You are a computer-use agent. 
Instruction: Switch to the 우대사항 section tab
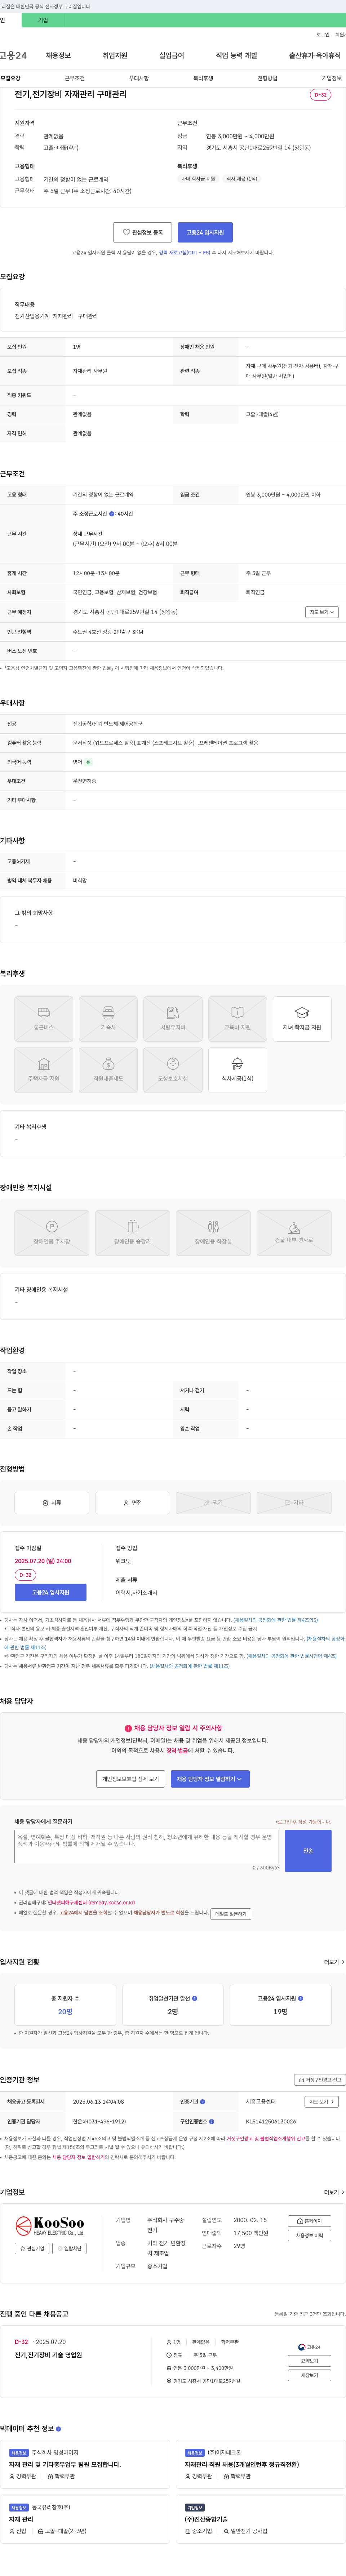[x=139, y=78]
